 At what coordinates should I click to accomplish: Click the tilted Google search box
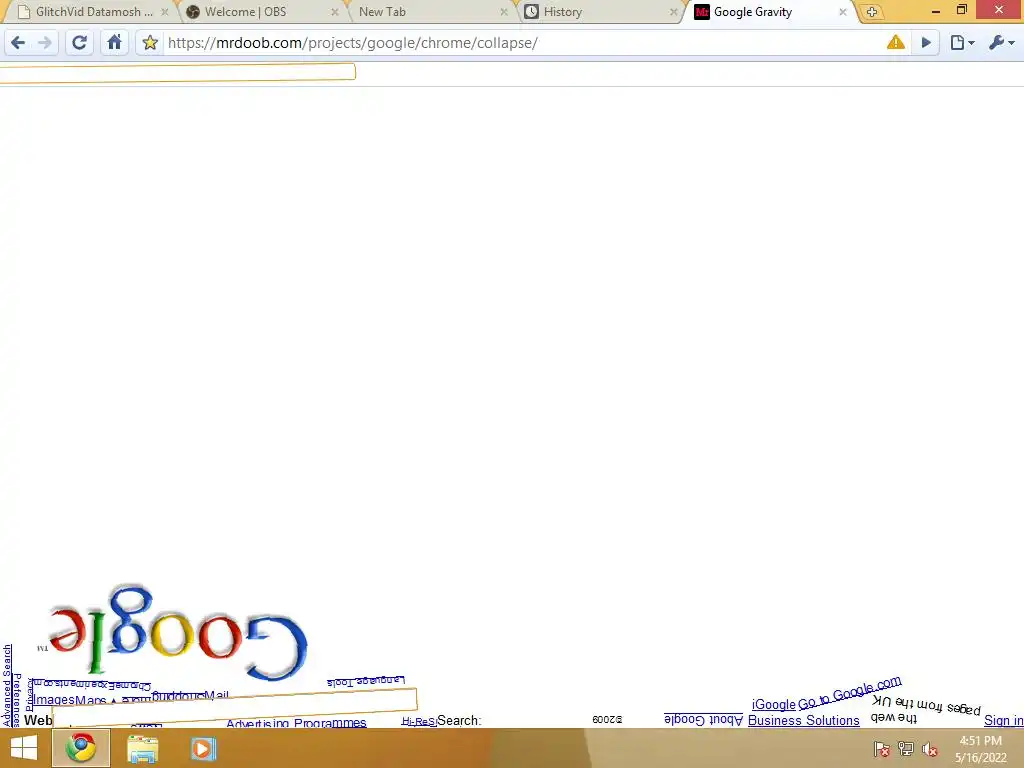234,707
